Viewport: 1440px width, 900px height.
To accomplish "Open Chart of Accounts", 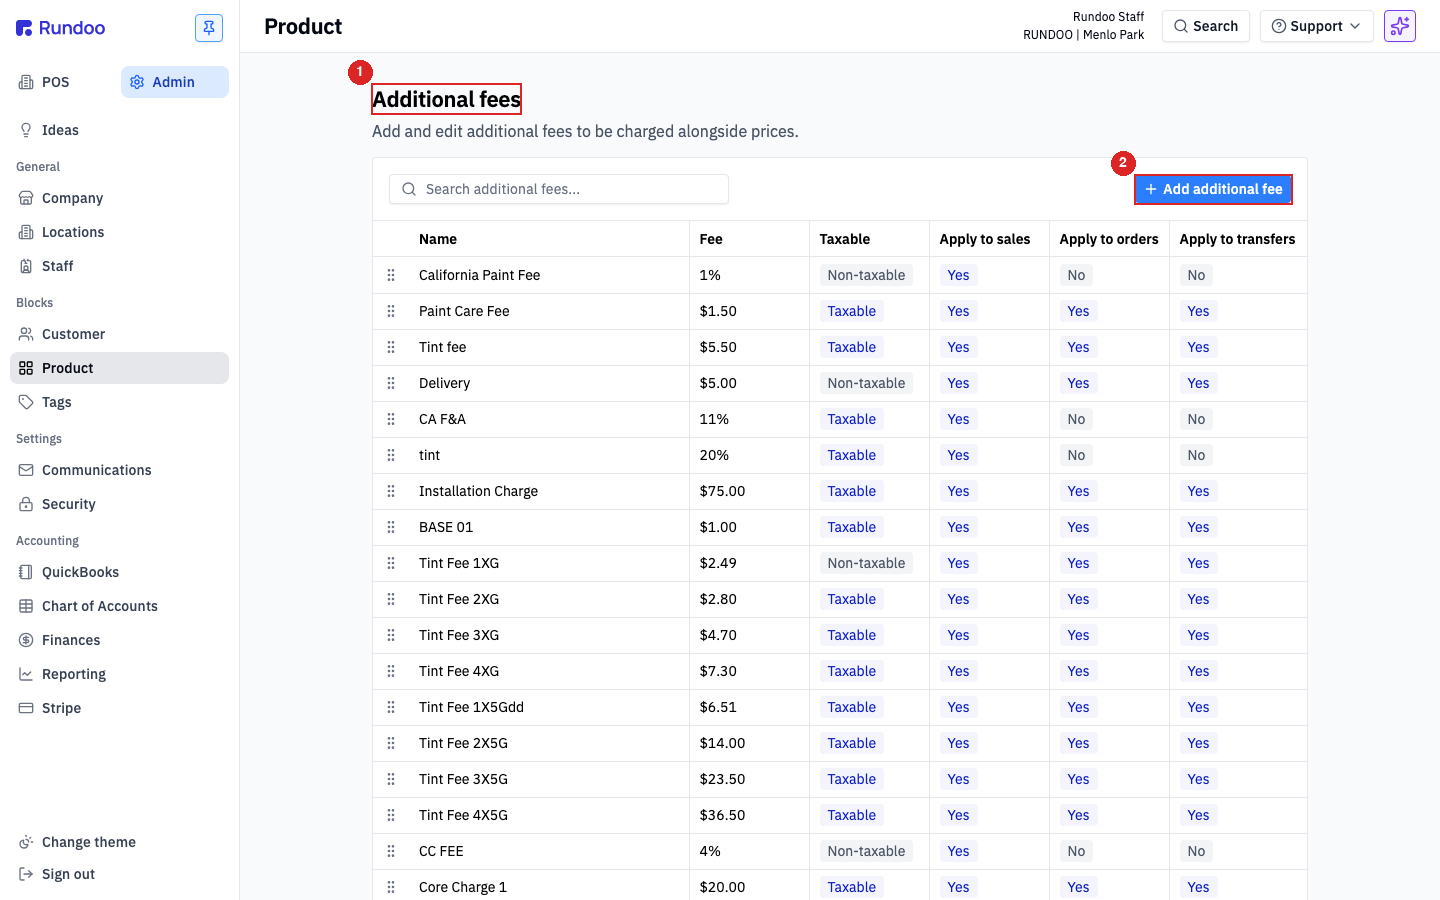I will click(119, 606).
